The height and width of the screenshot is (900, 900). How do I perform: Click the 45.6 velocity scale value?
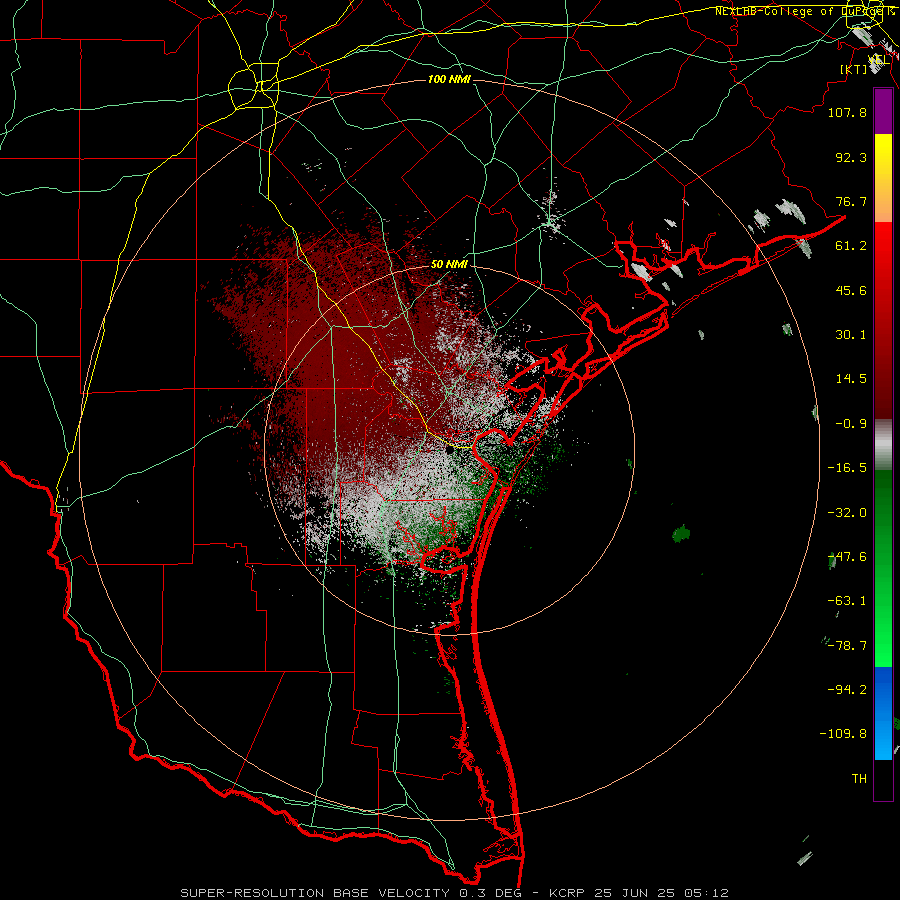coord(851,290)
